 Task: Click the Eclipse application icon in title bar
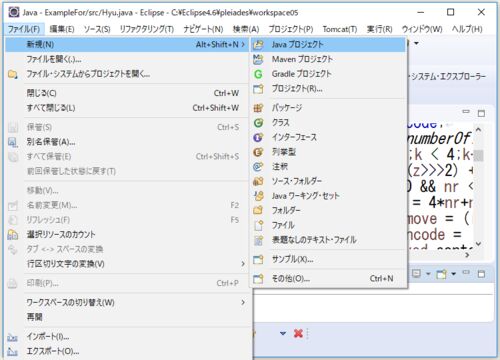14,12
